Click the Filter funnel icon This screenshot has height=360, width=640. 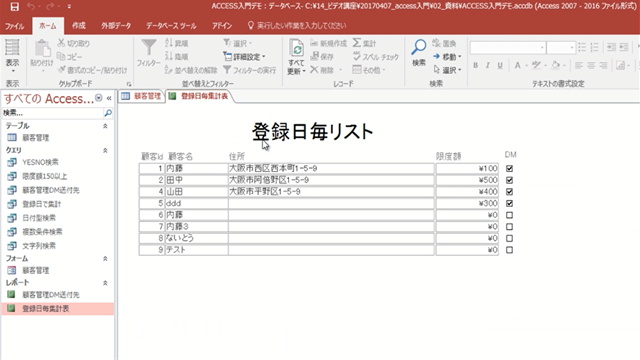pyautogui.click(x=149, y=48)
